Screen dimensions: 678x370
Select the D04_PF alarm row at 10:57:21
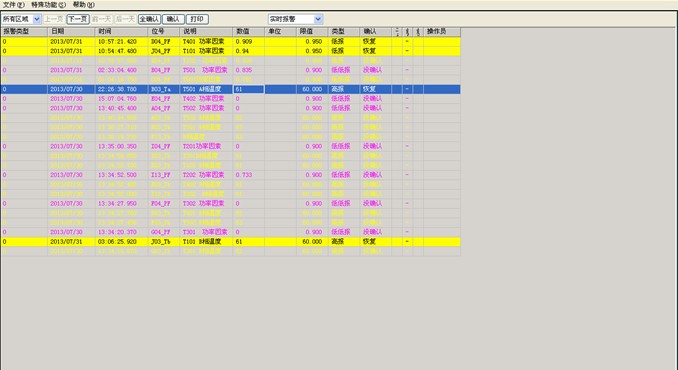(230, 41)
